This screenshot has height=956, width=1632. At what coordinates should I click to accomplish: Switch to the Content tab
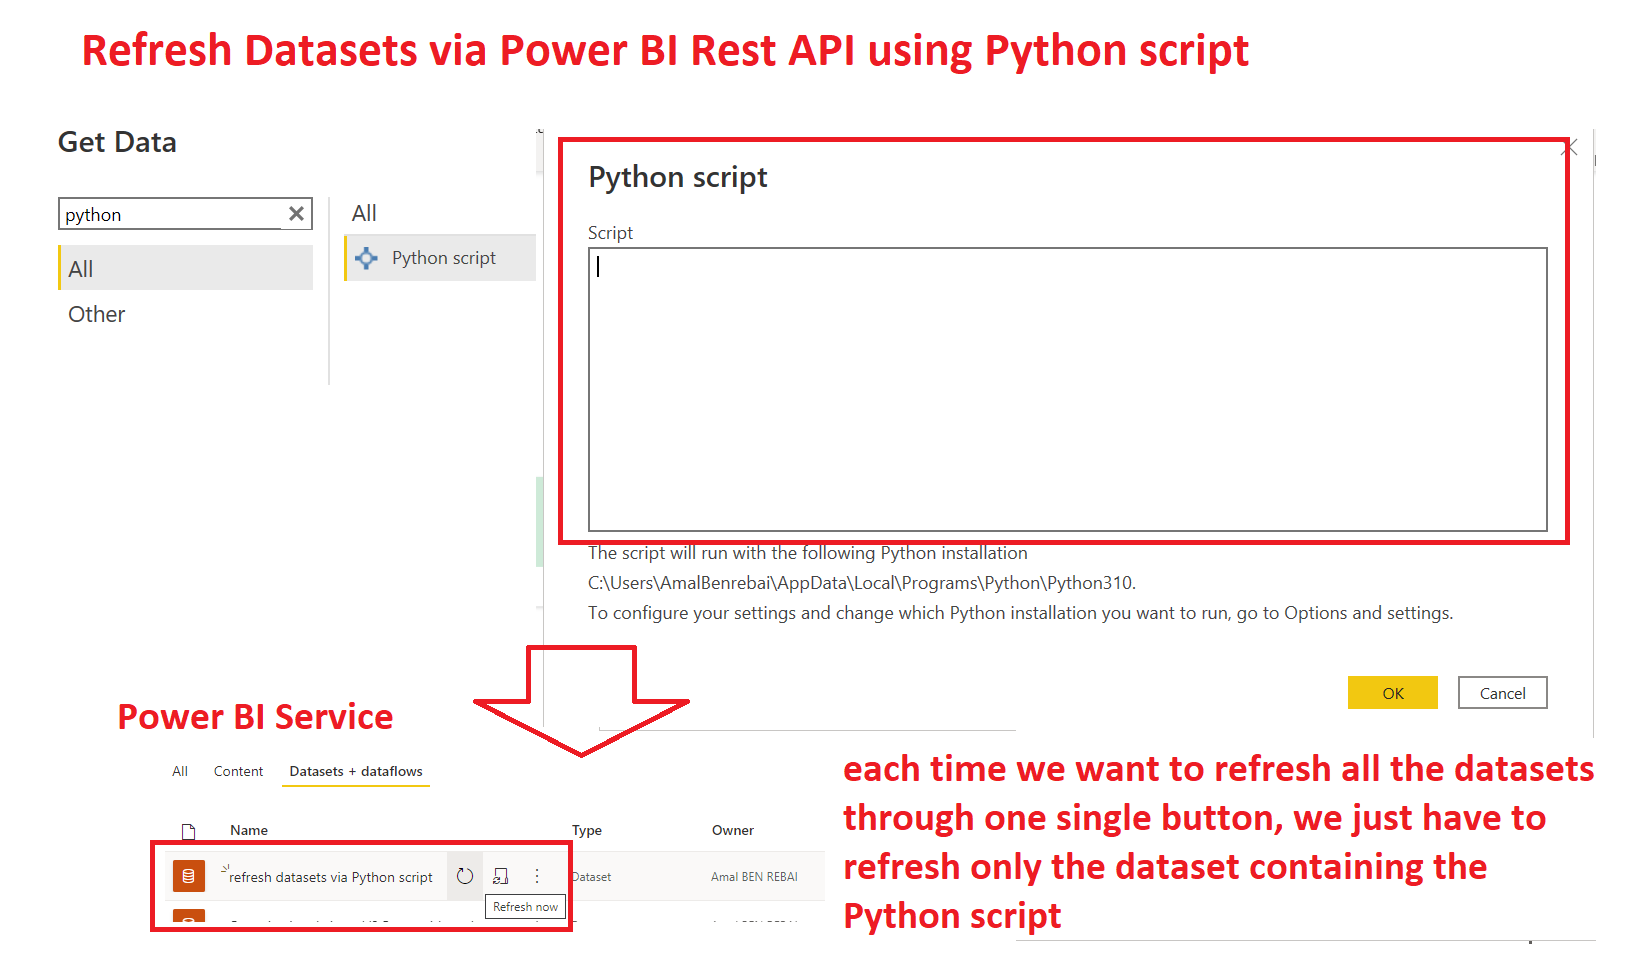click(x=238, y=771)
